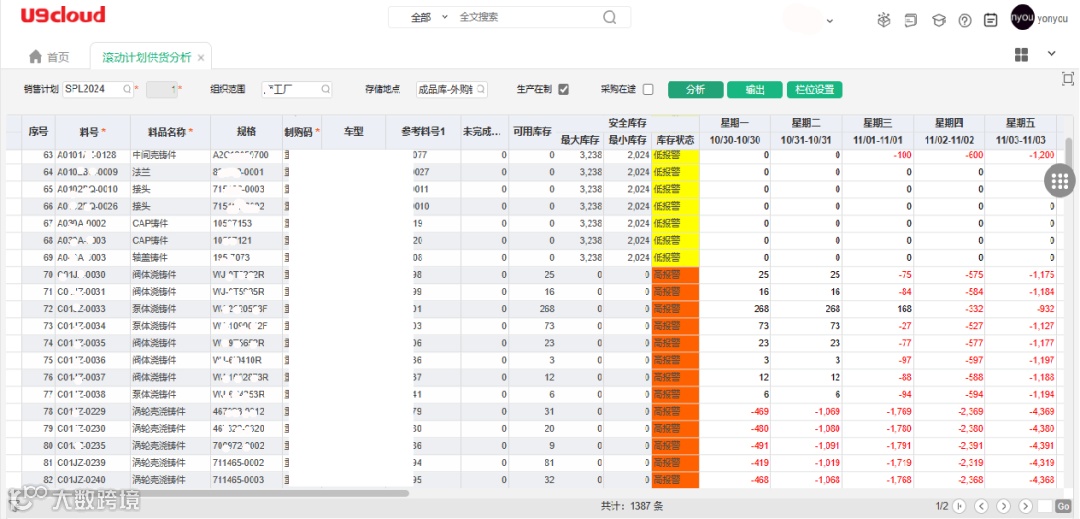
Task: Open the app box icon in header
Action: (884, 21)
